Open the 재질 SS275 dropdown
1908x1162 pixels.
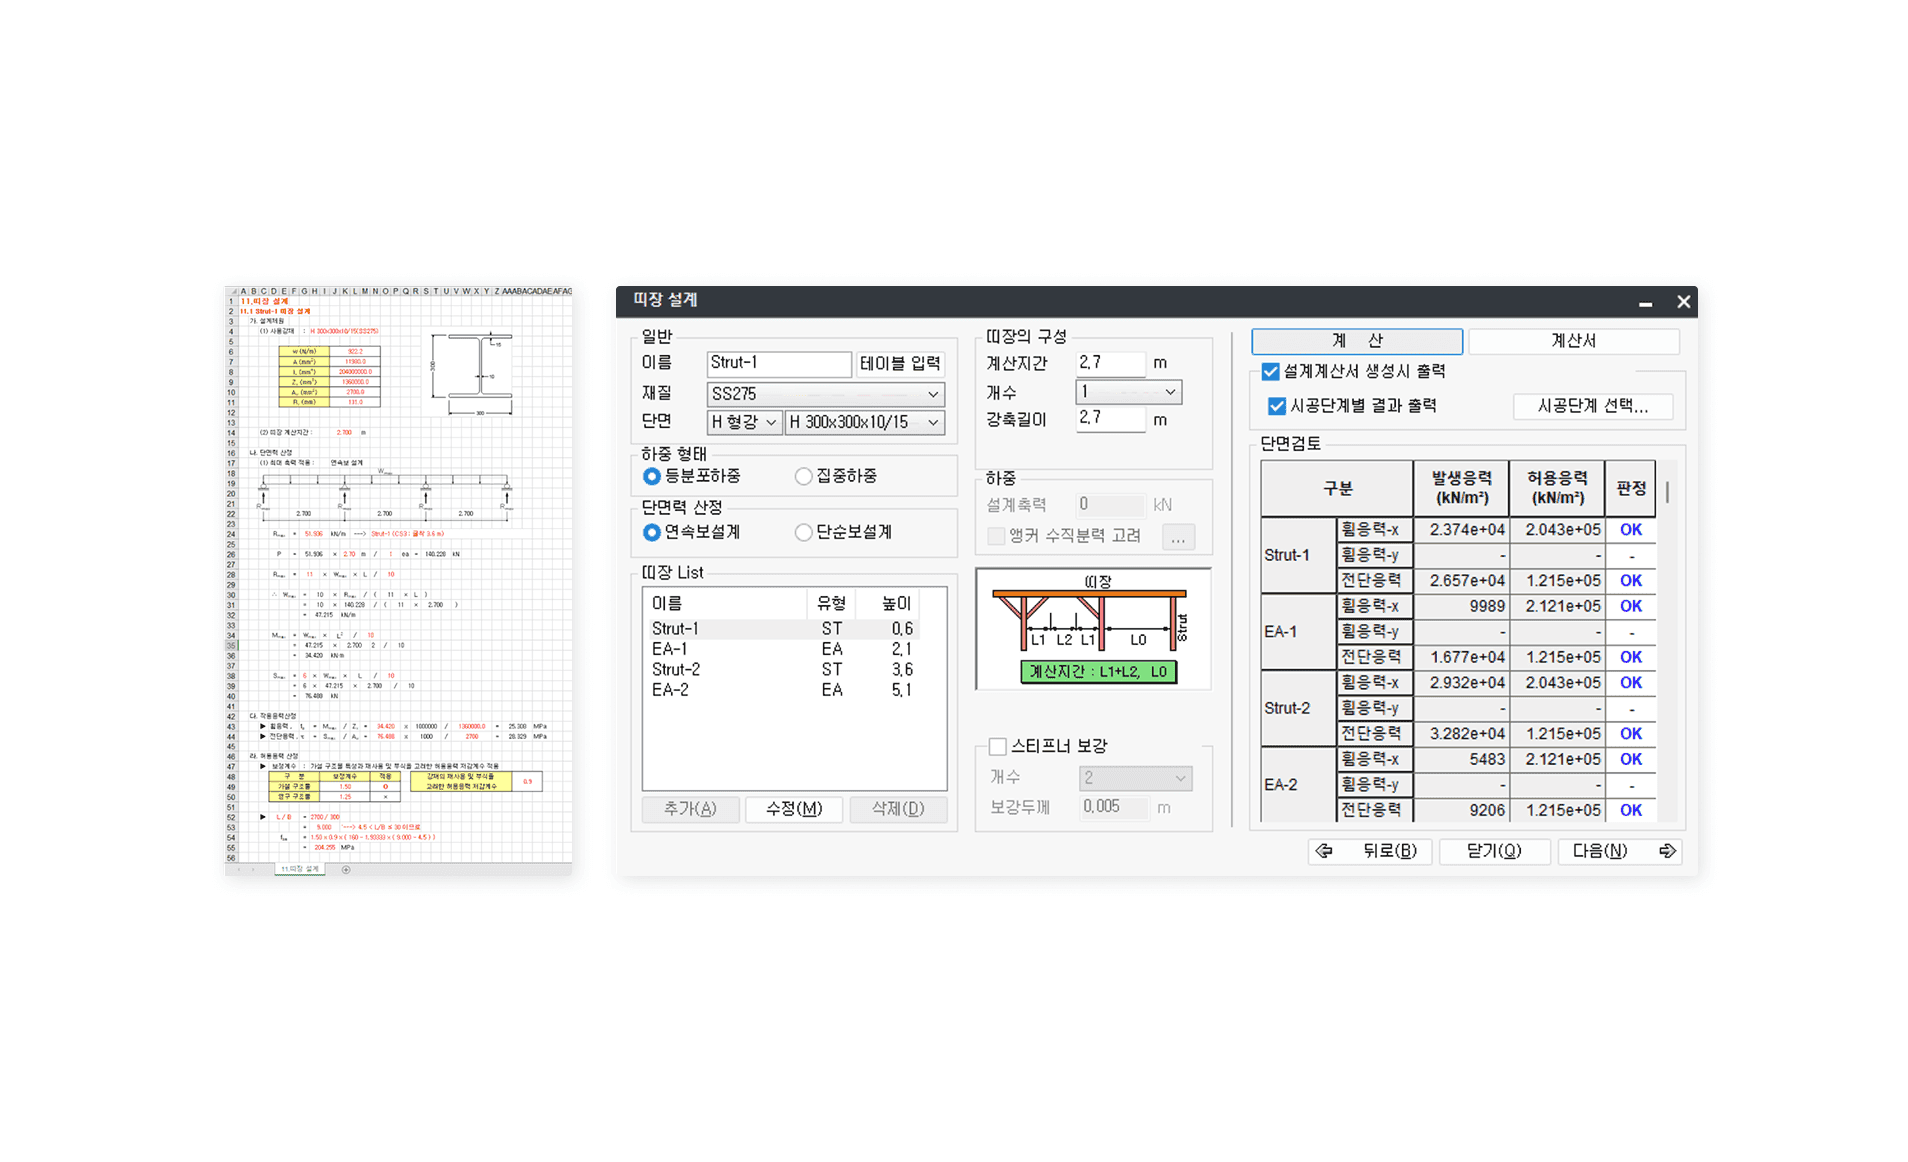point(825,394)
